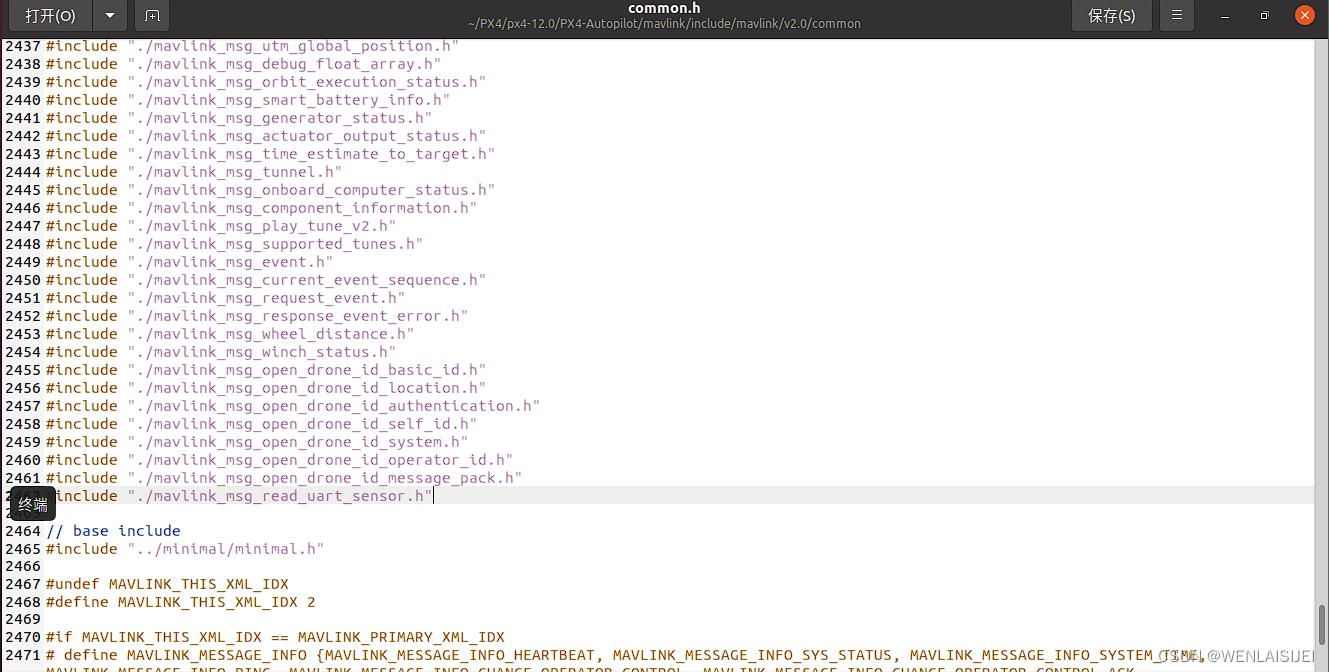Click the mavlink_msg_event.h include line
Image resolution: width=1329 pixels, height=672 pixels.
click(189, 262)
